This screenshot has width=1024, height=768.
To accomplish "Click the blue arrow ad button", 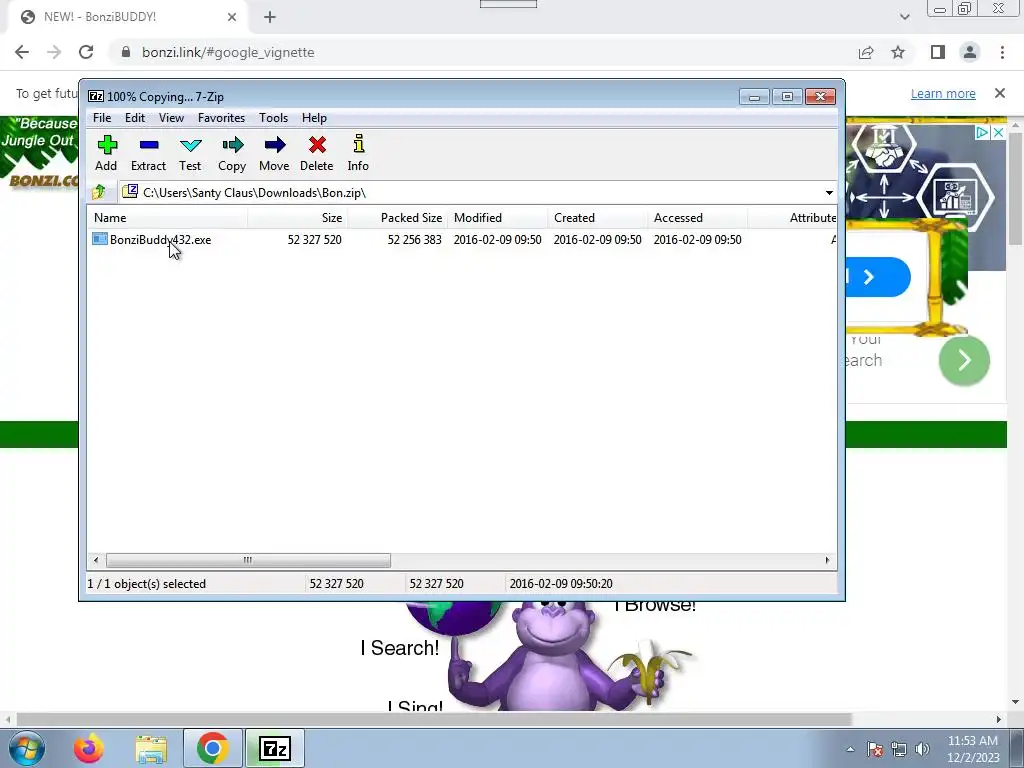I will [x=878, y=277].
